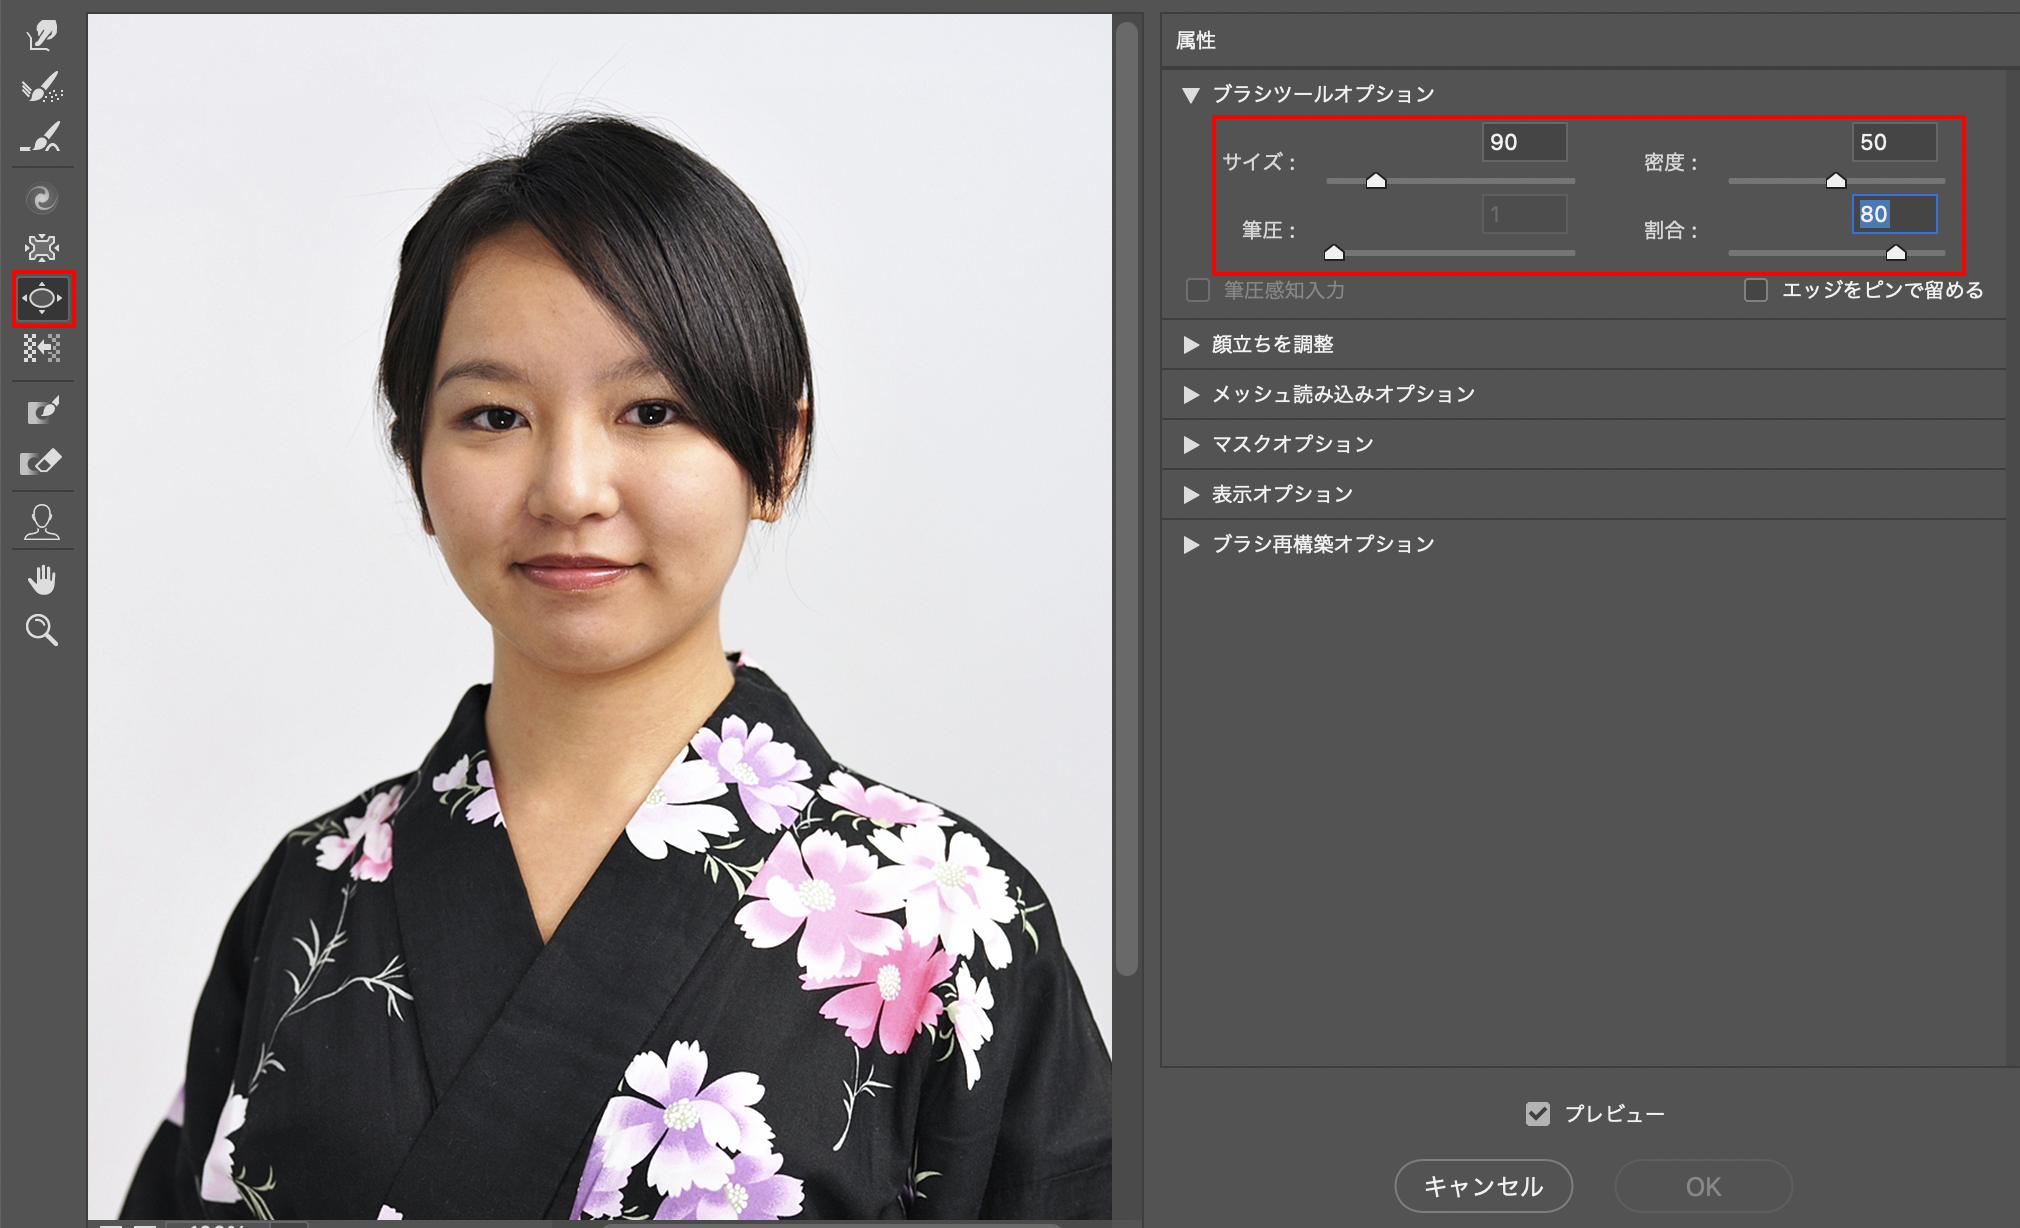
Task: Expand マスクオプション section
Action: point(1191,444)
